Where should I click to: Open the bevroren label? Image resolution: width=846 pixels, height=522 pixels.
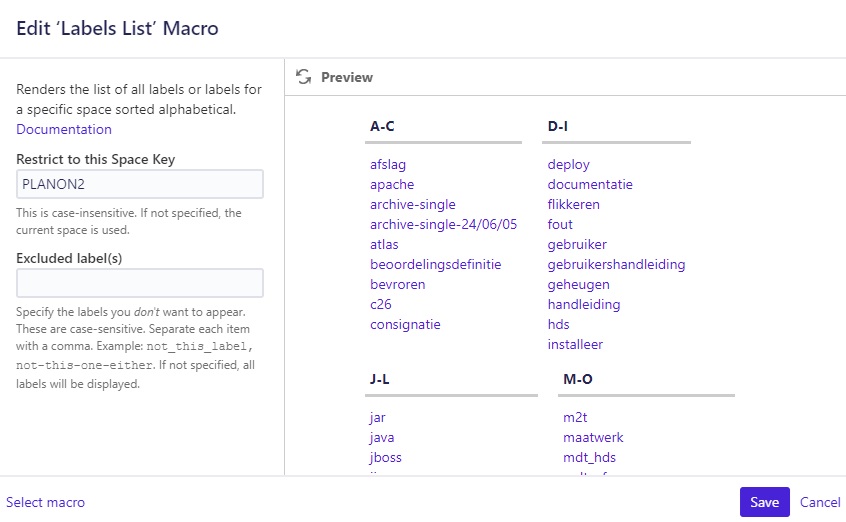[x=398, y=284]
